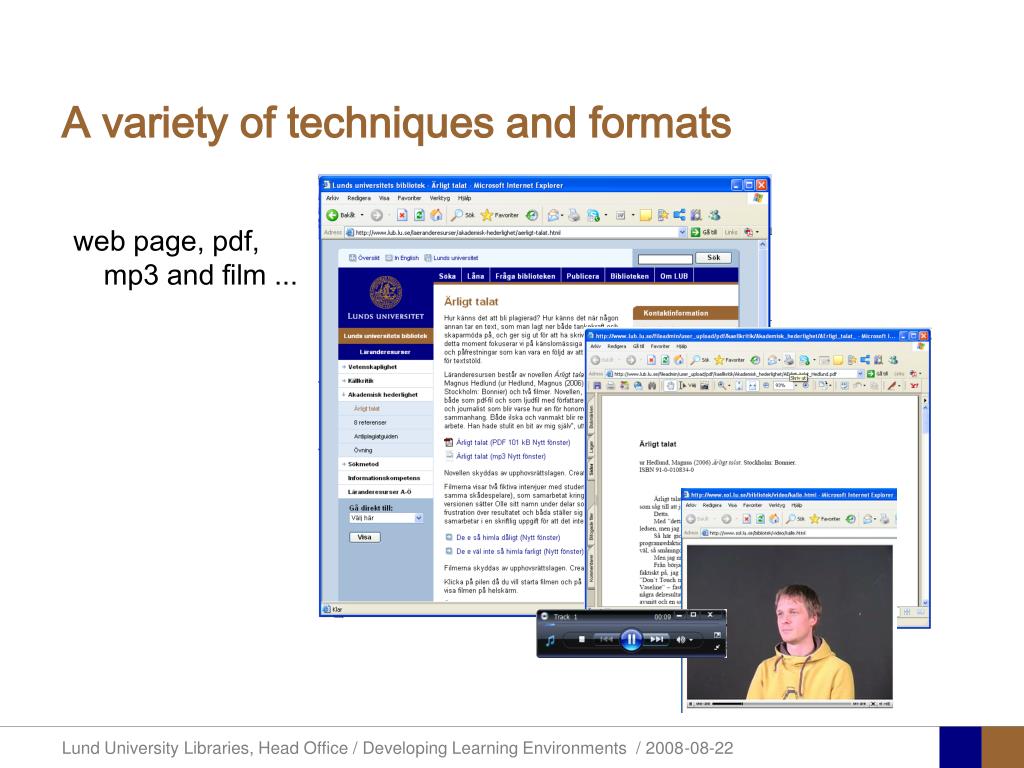Select the Låna tab on the library page
This screenshot has width=1024, height=768.
click(475, 276)
